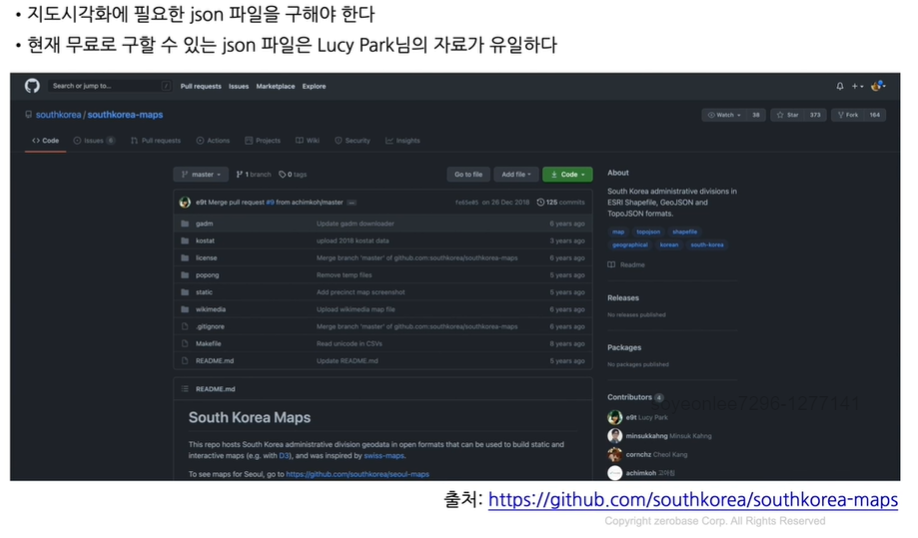
Task: Open the 'Read unicode in CSVs' commit message
Action: (x=350, y=344)
